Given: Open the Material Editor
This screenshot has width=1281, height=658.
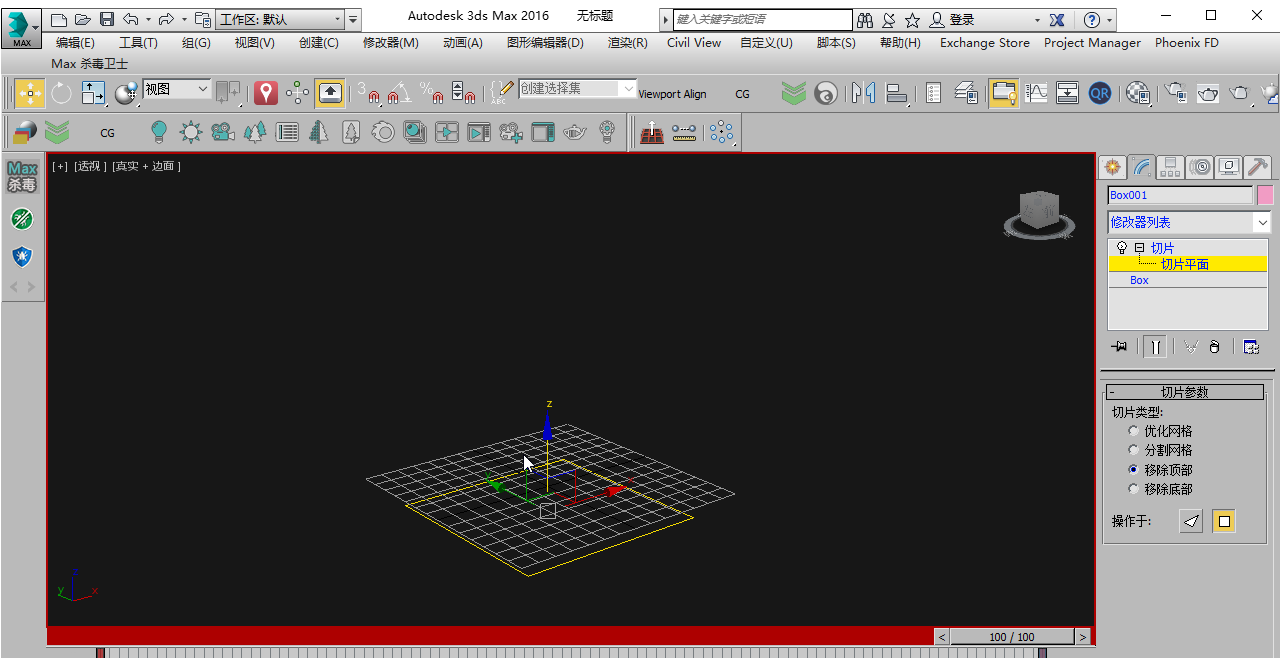Looking at the screenshot, I should 1138,93.
